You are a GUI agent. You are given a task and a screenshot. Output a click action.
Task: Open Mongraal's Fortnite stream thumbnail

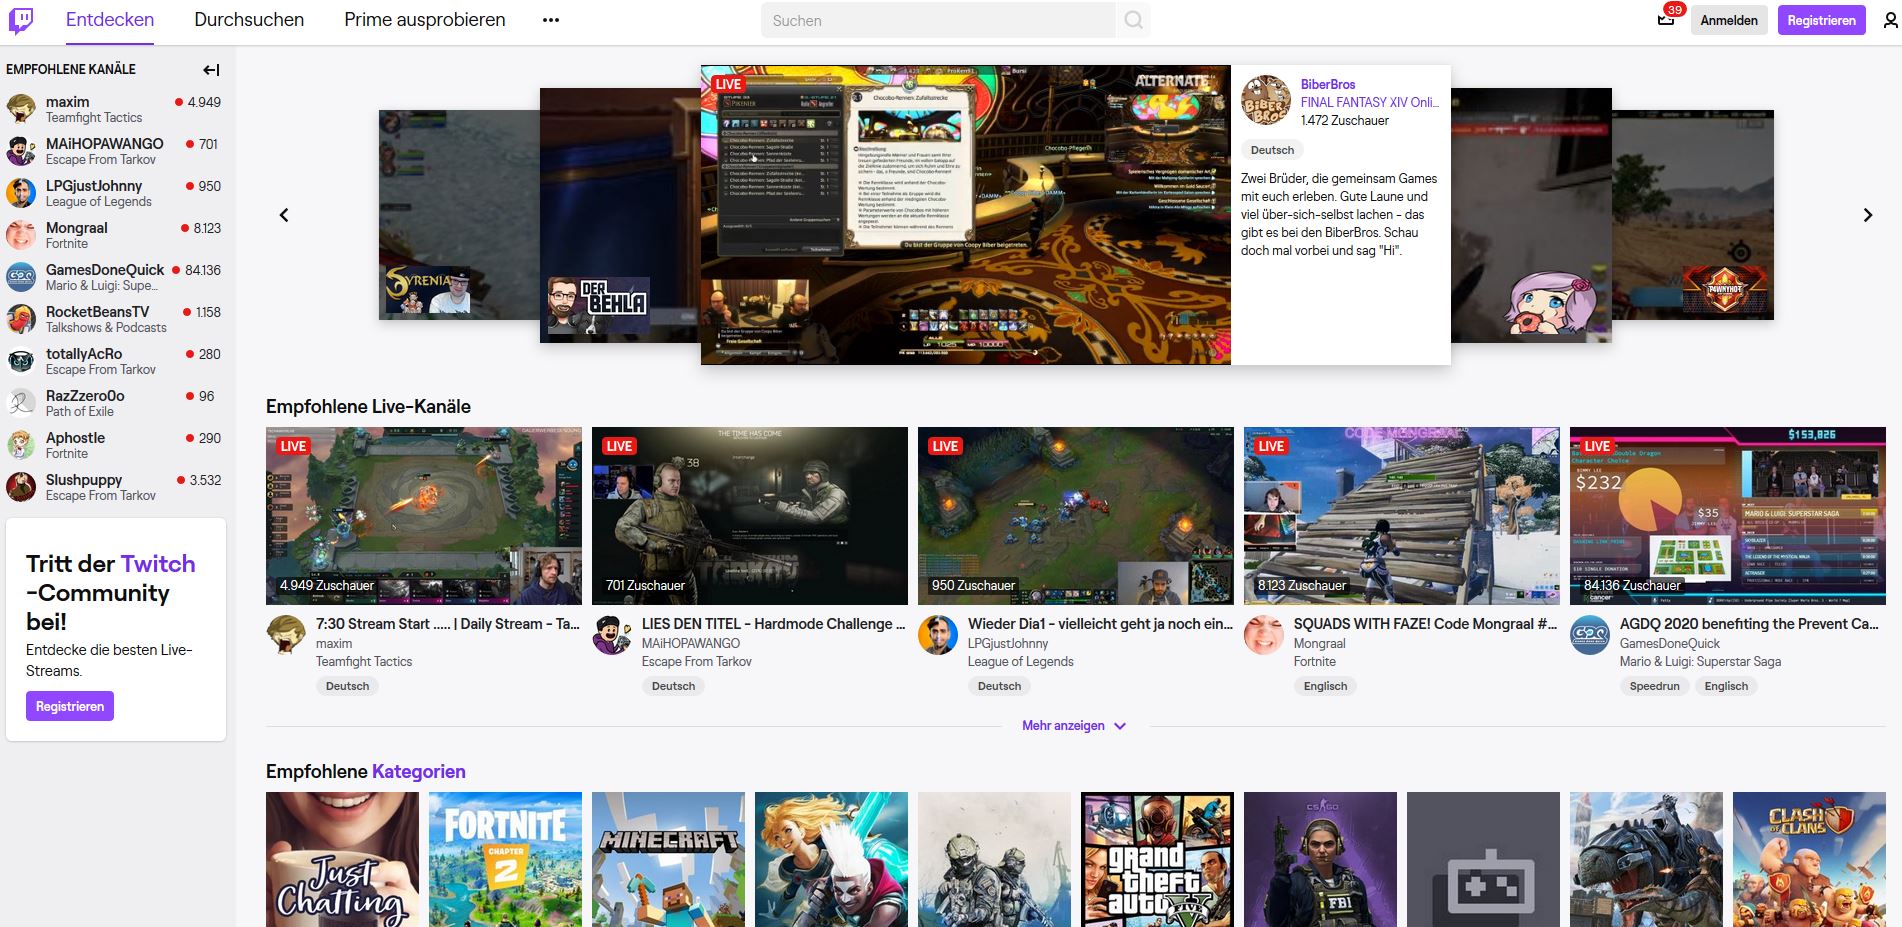[1402, 516]
